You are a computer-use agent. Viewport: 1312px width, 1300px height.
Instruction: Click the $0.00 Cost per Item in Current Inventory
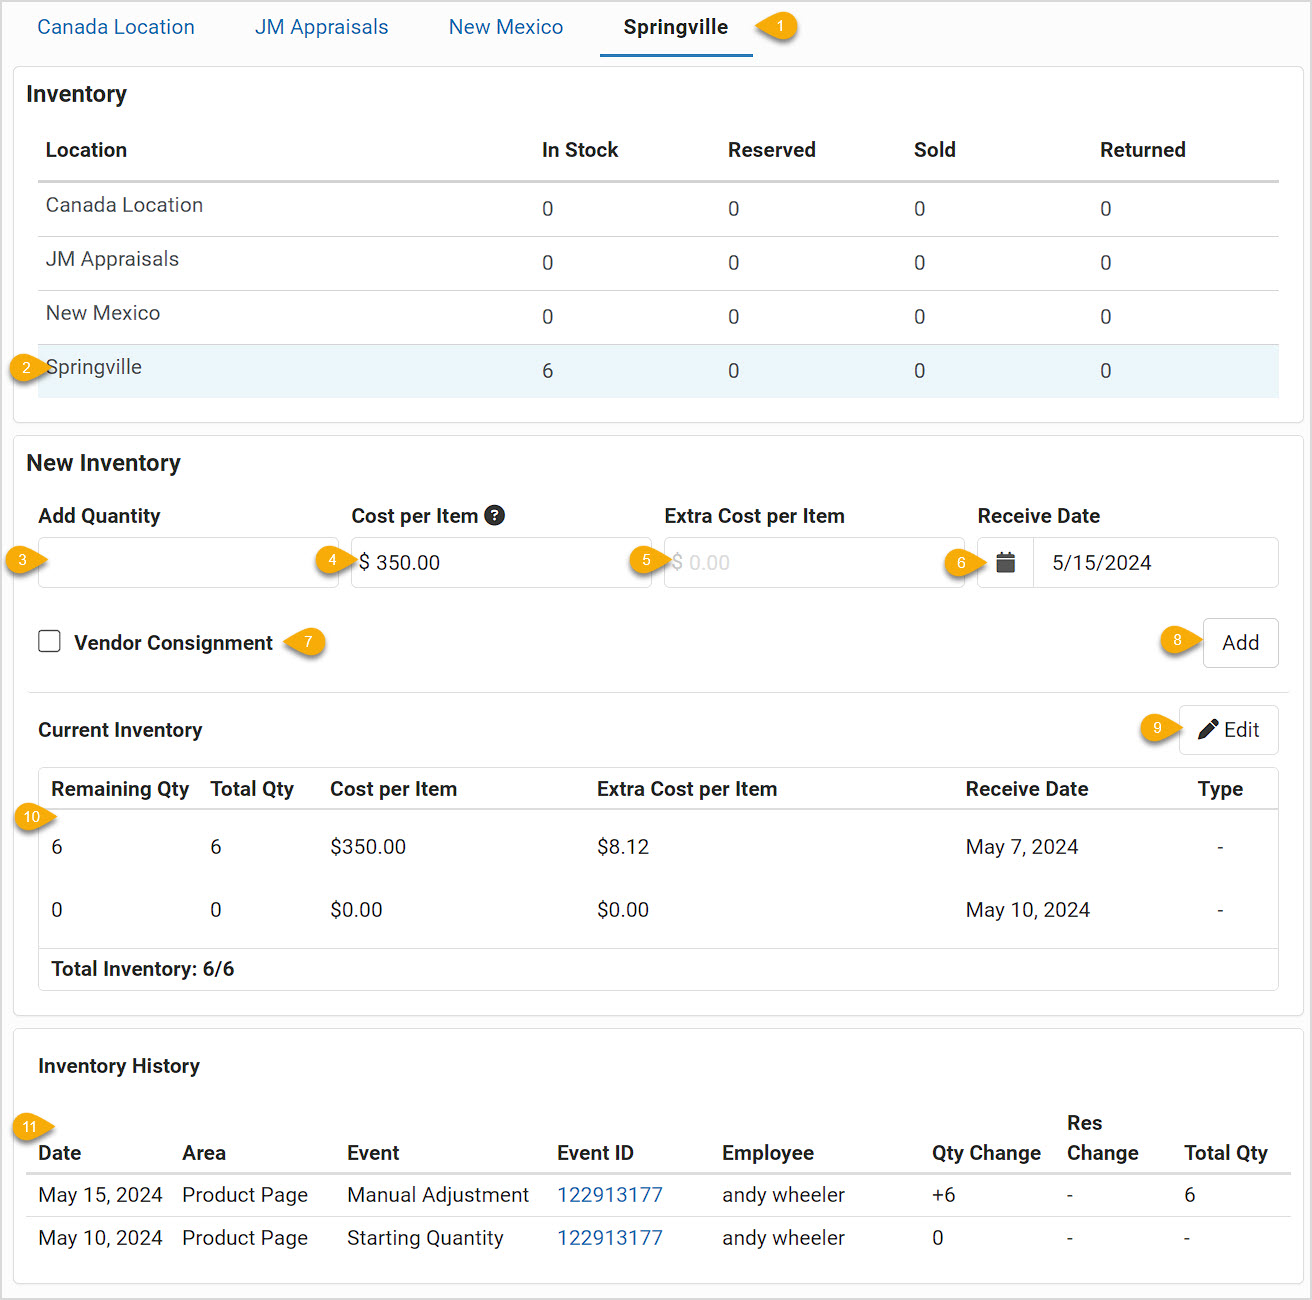(x=356, y=910)
